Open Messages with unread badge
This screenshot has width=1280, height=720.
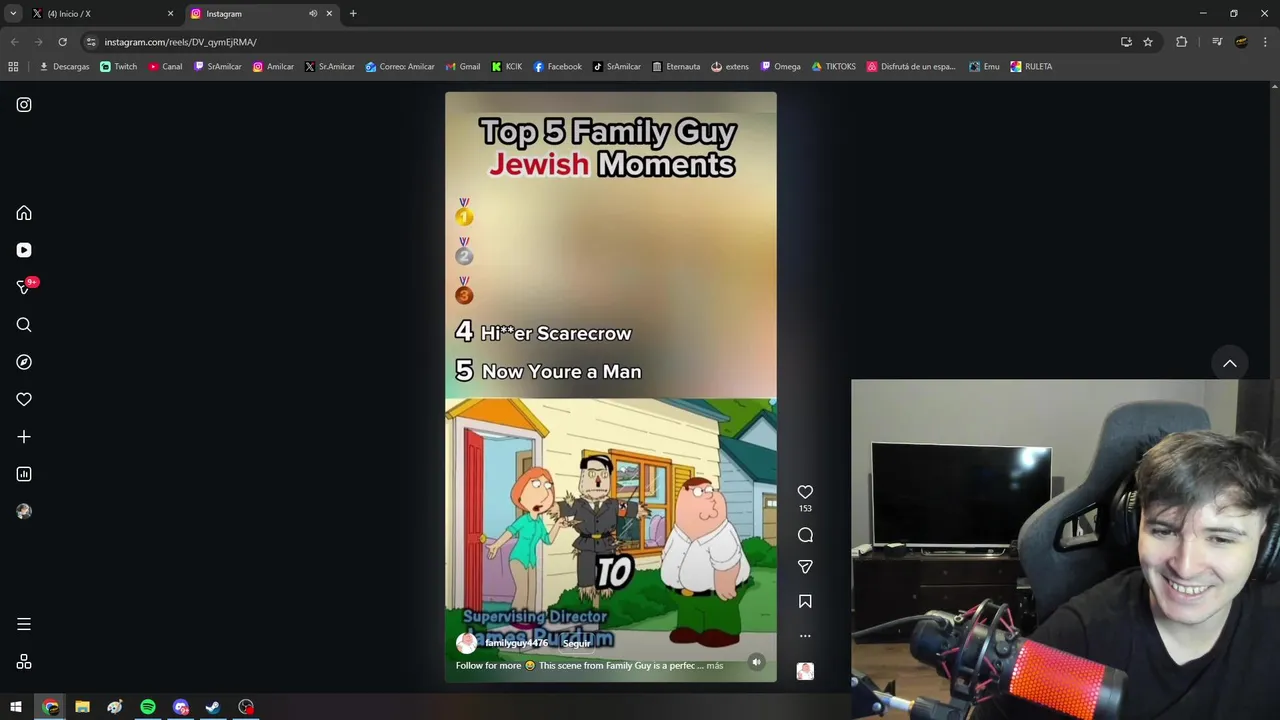pos(25,287)
